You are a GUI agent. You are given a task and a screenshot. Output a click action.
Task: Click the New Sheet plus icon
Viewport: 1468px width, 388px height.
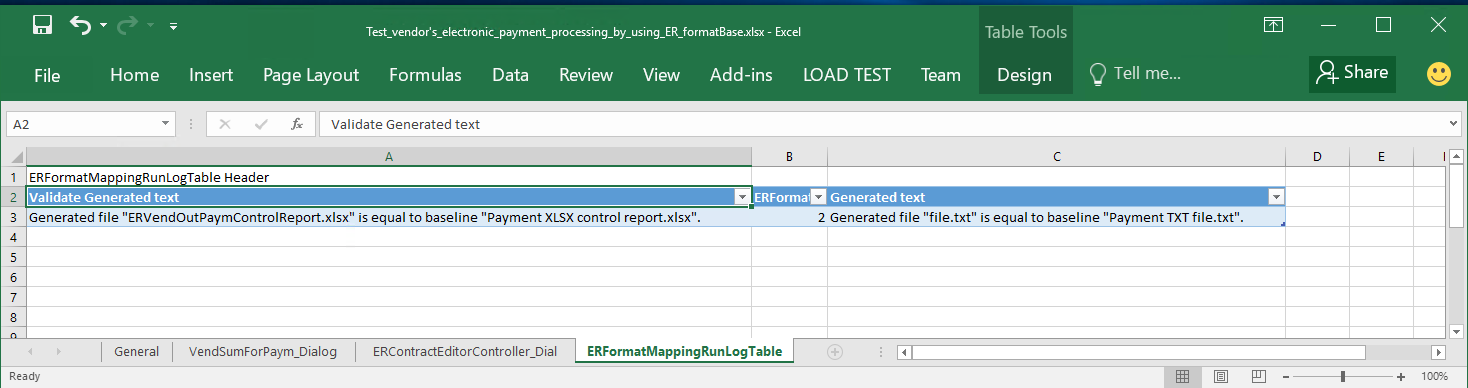(836, 351)
